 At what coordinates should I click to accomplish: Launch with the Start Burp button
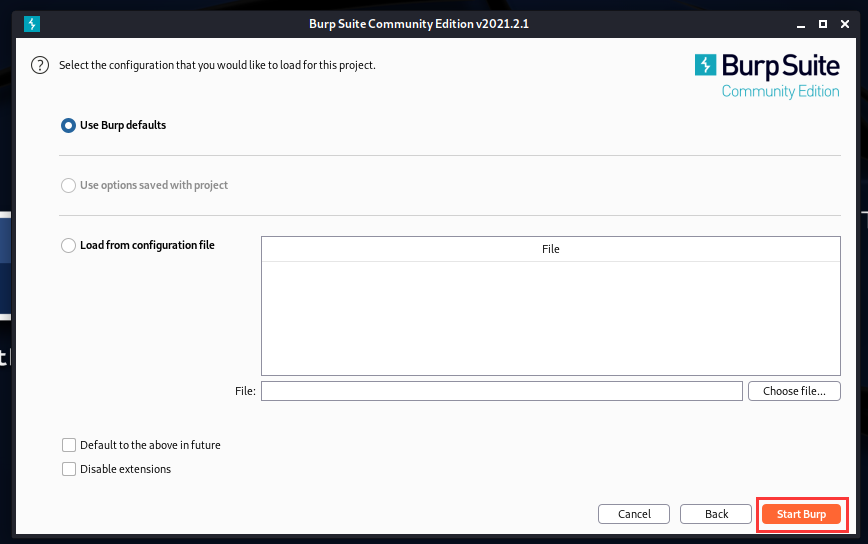tap(801, 514)
